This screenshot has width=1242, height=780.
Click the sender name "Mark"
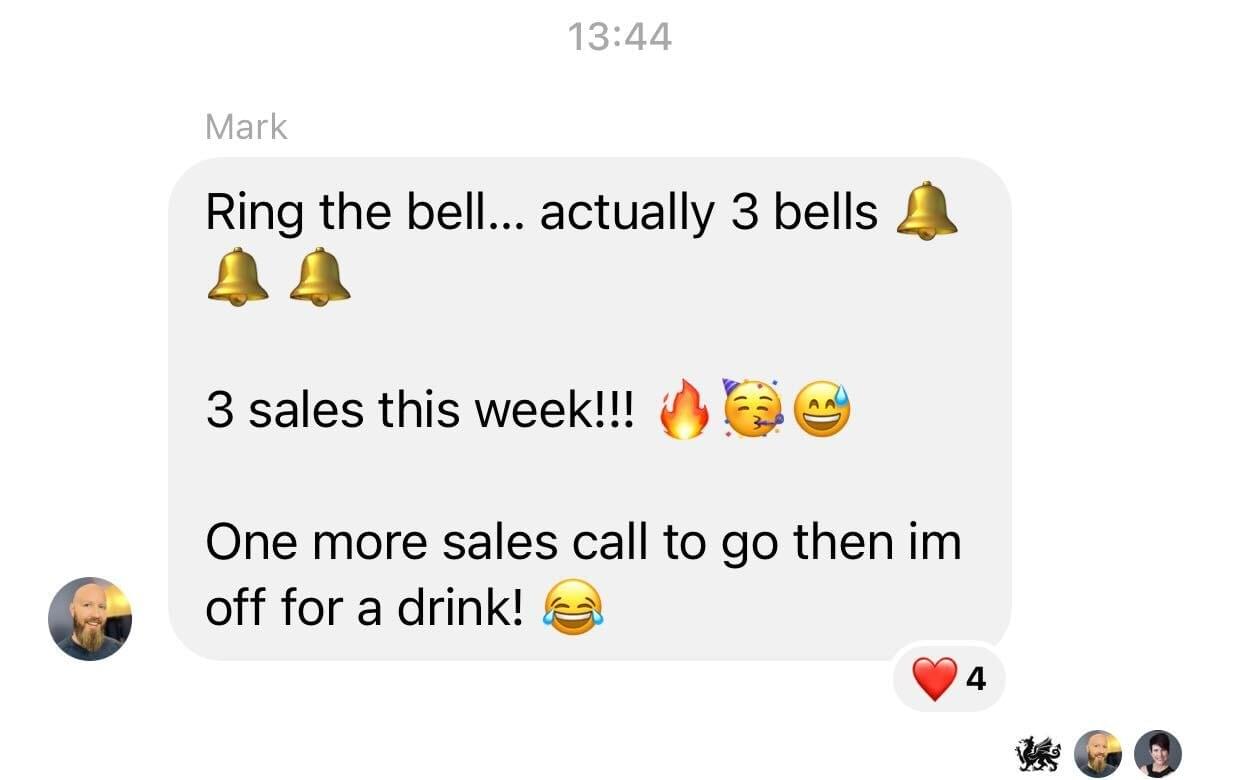point(246,127)
